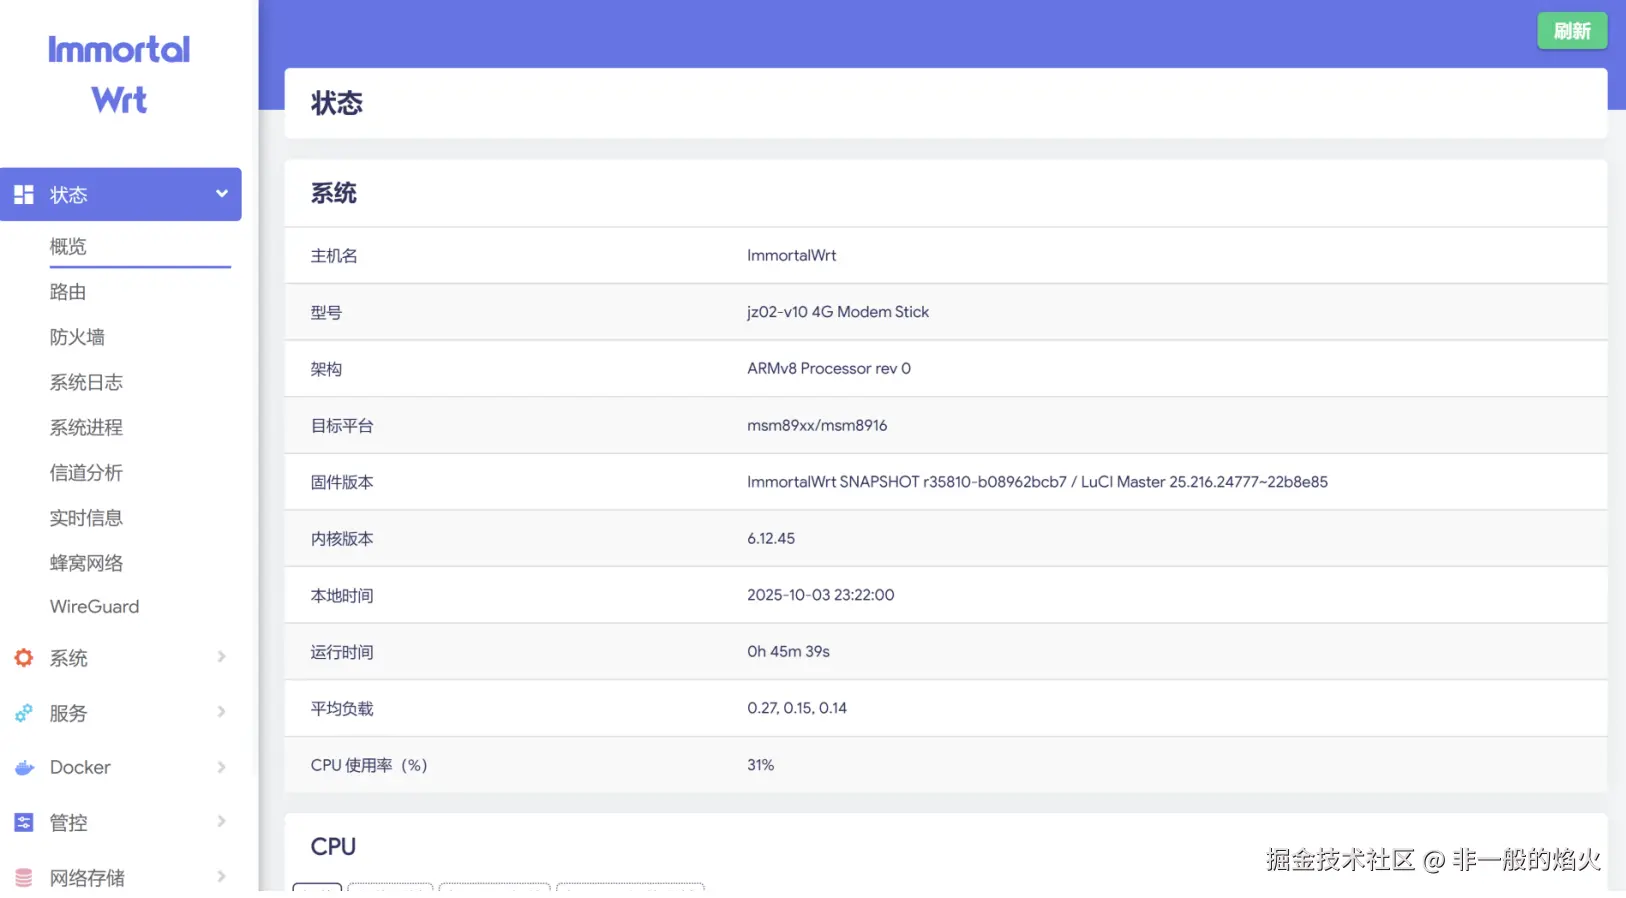Viewport: 1626px width, 898px height.
Task: Open the 实时信息 realtime page
Action: click(86, 518)
